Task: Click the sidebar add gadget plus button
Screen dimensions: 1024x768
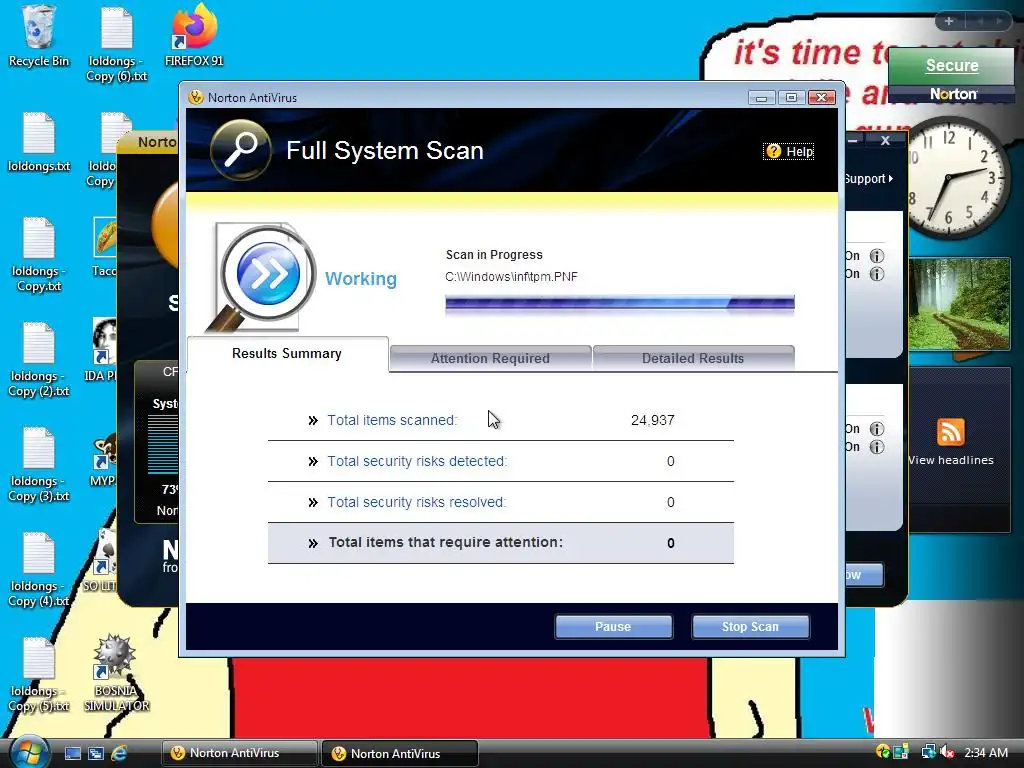Action: [949, 22]
